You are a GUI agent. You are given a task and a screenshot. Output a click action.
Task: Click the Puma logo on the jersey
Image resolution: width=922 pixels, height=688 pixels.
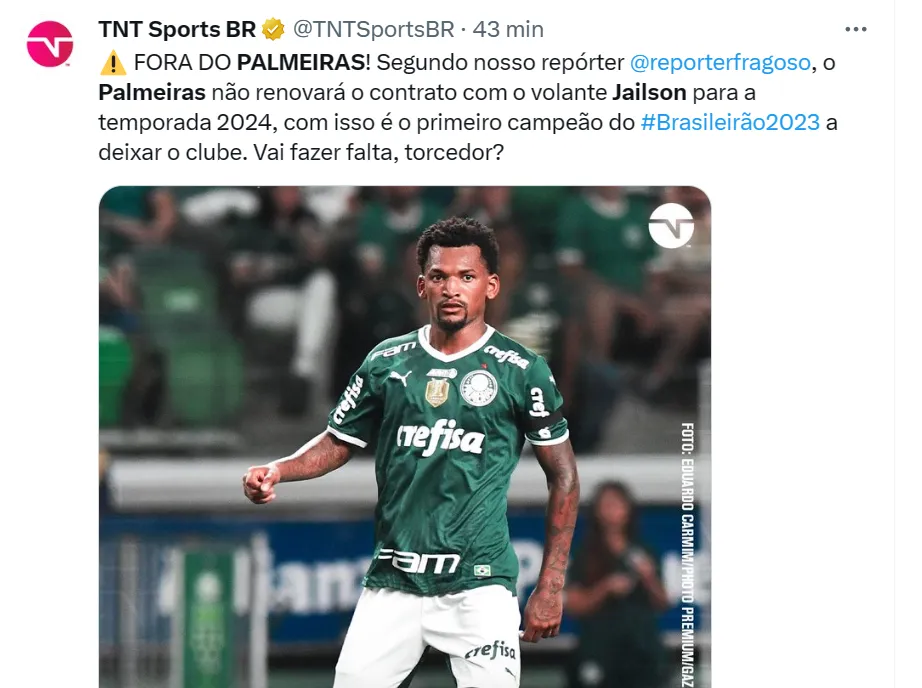400,378
